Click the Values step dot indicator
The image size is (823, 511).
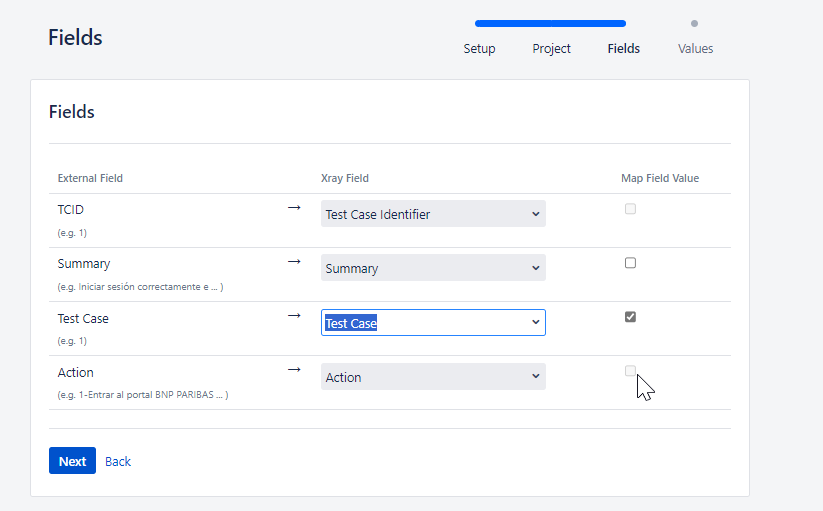694,23
